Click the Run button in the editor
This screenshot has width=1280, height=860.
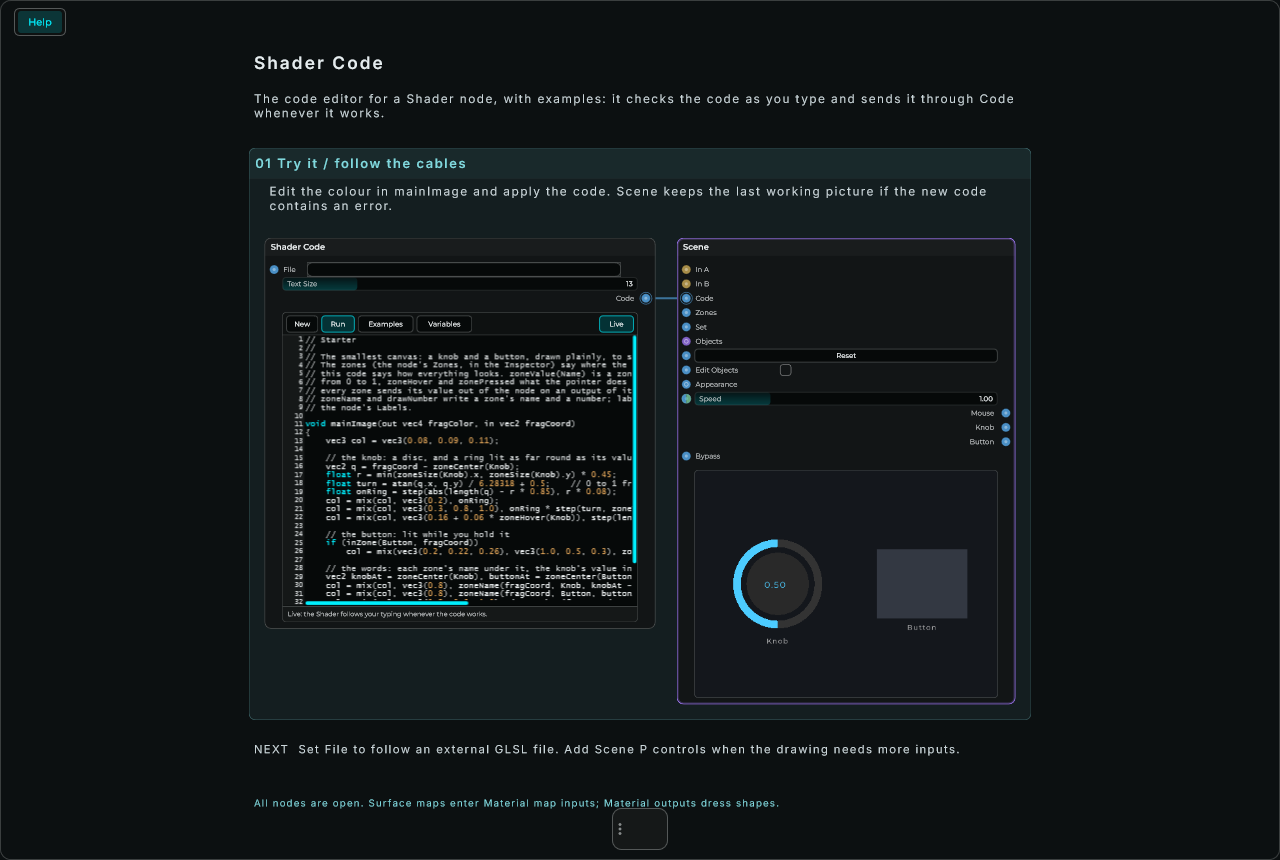coord(338,324)
